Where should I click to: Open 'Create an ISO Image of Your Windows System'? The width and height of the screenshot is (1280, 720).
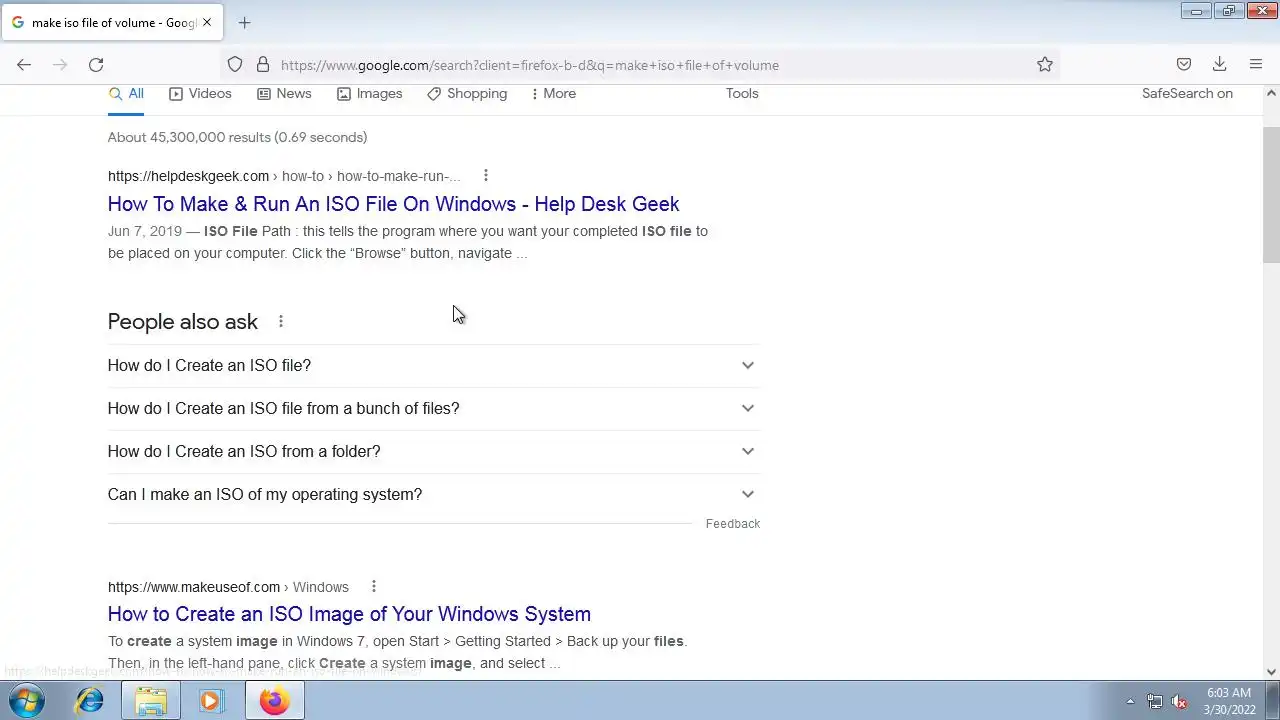pos(349,614)
